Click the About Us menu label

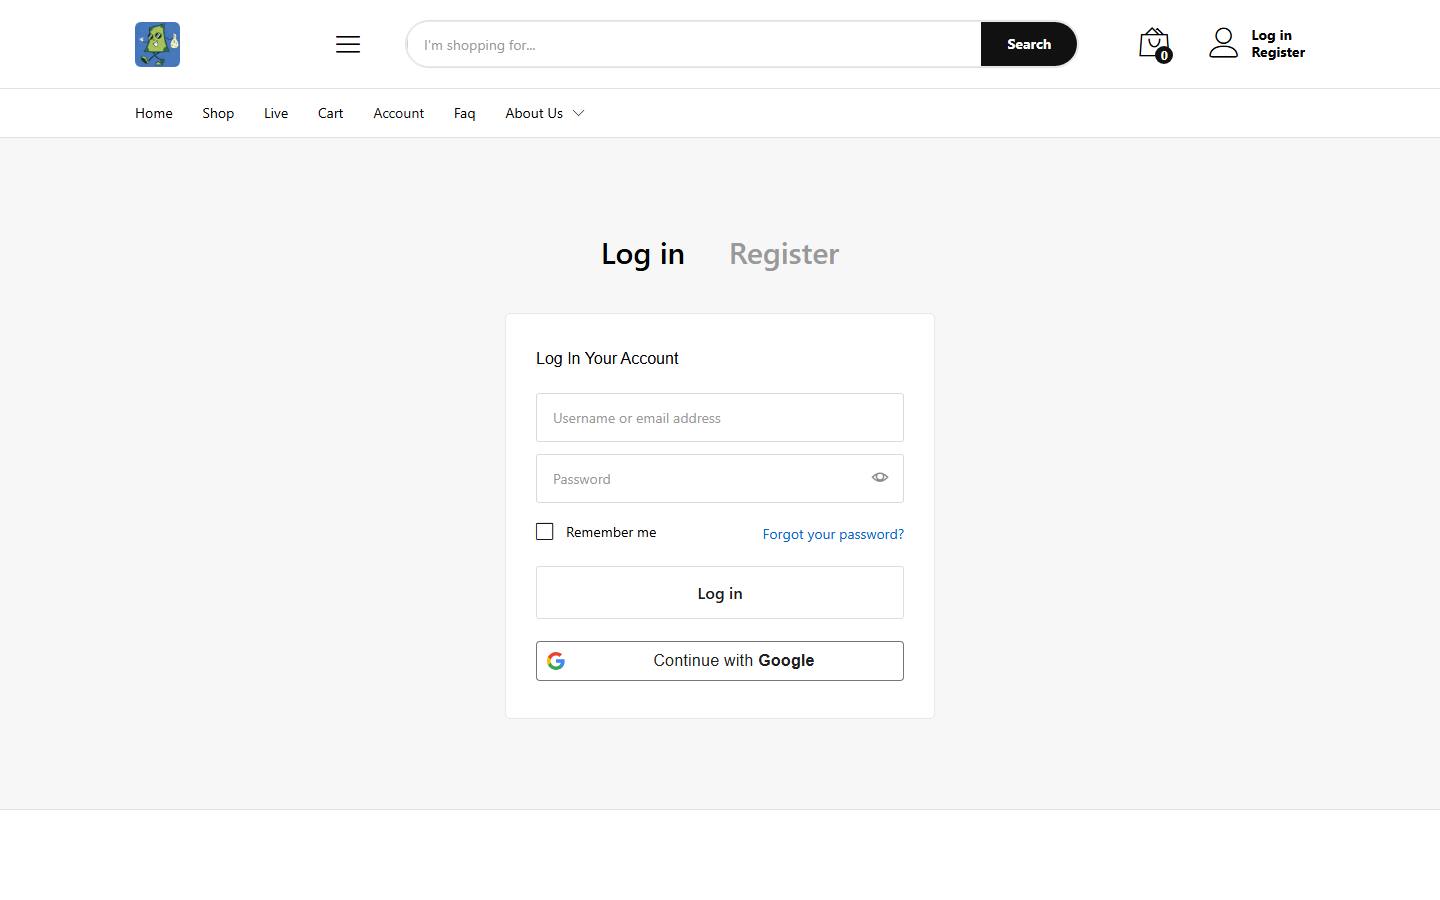[534, 113]
